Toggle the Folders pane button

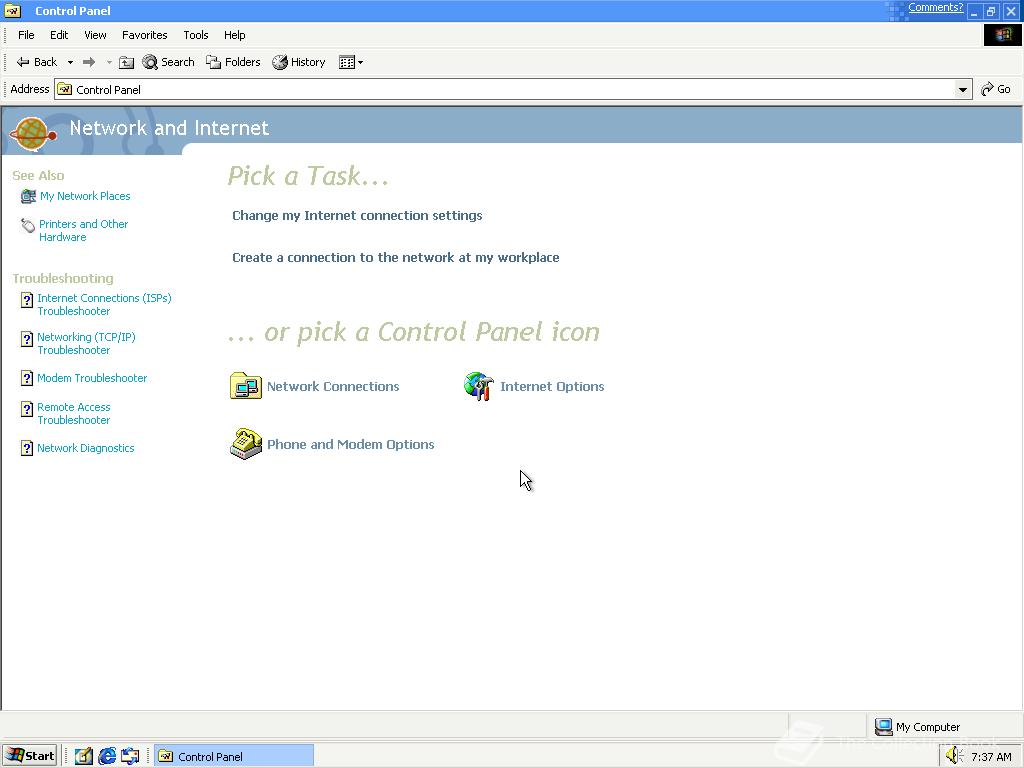tap(233, 62)
